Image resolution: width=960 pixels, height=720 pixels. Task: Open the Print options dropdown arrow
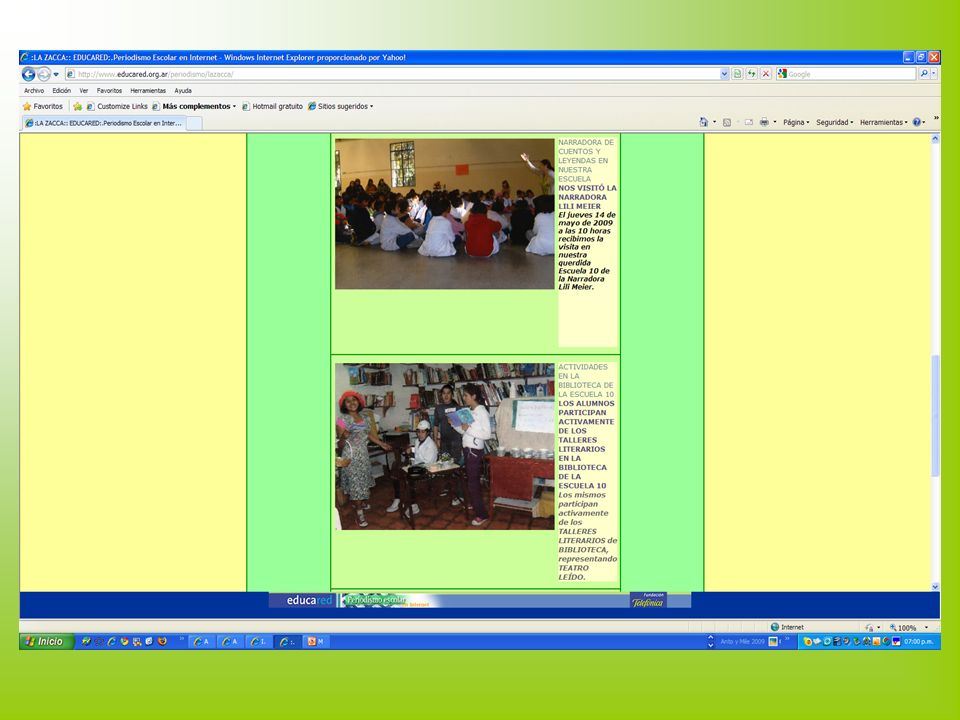[x=774, y=122]
